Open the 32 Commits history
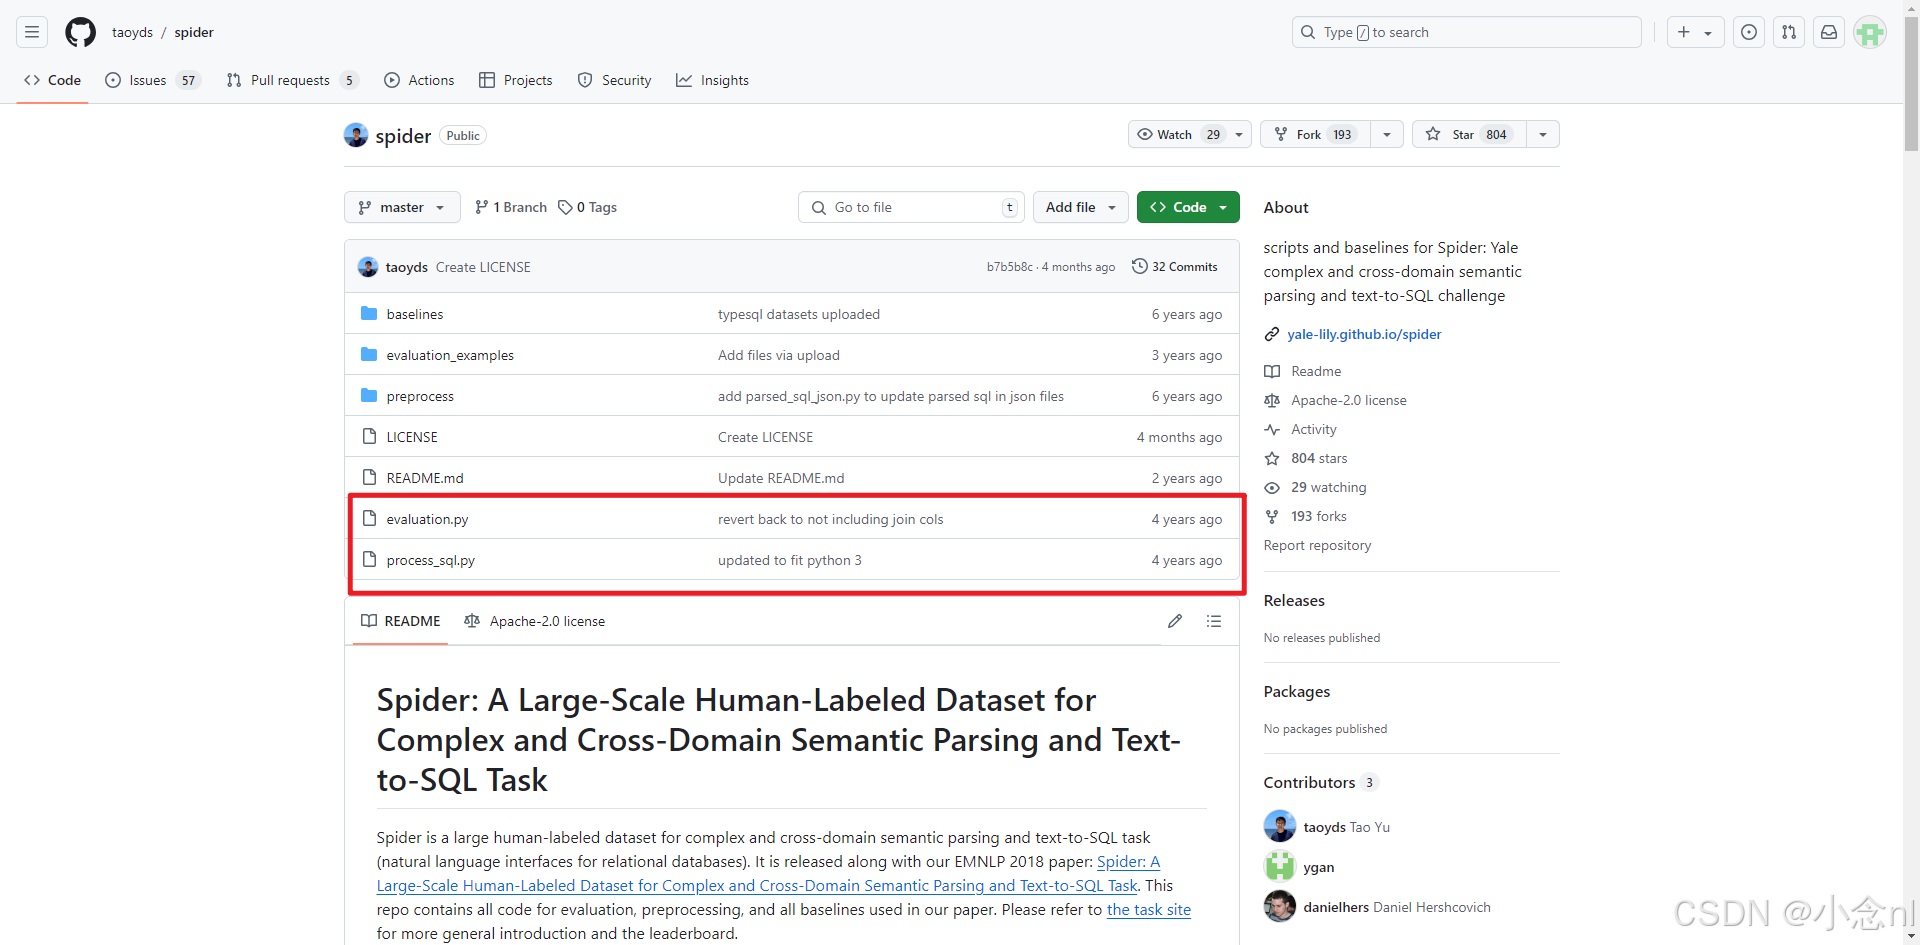Image resolution: width=1920 pixels, height=945 pixels. [x=1175, y=266]
